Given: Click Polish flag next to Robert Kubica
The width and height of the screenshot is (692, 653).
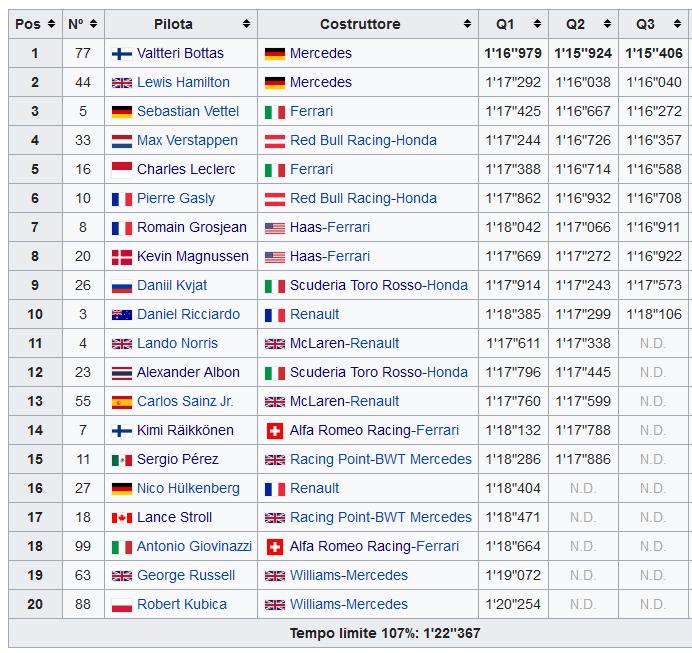Looking at the screenshot, I should (x=122, y=605).
